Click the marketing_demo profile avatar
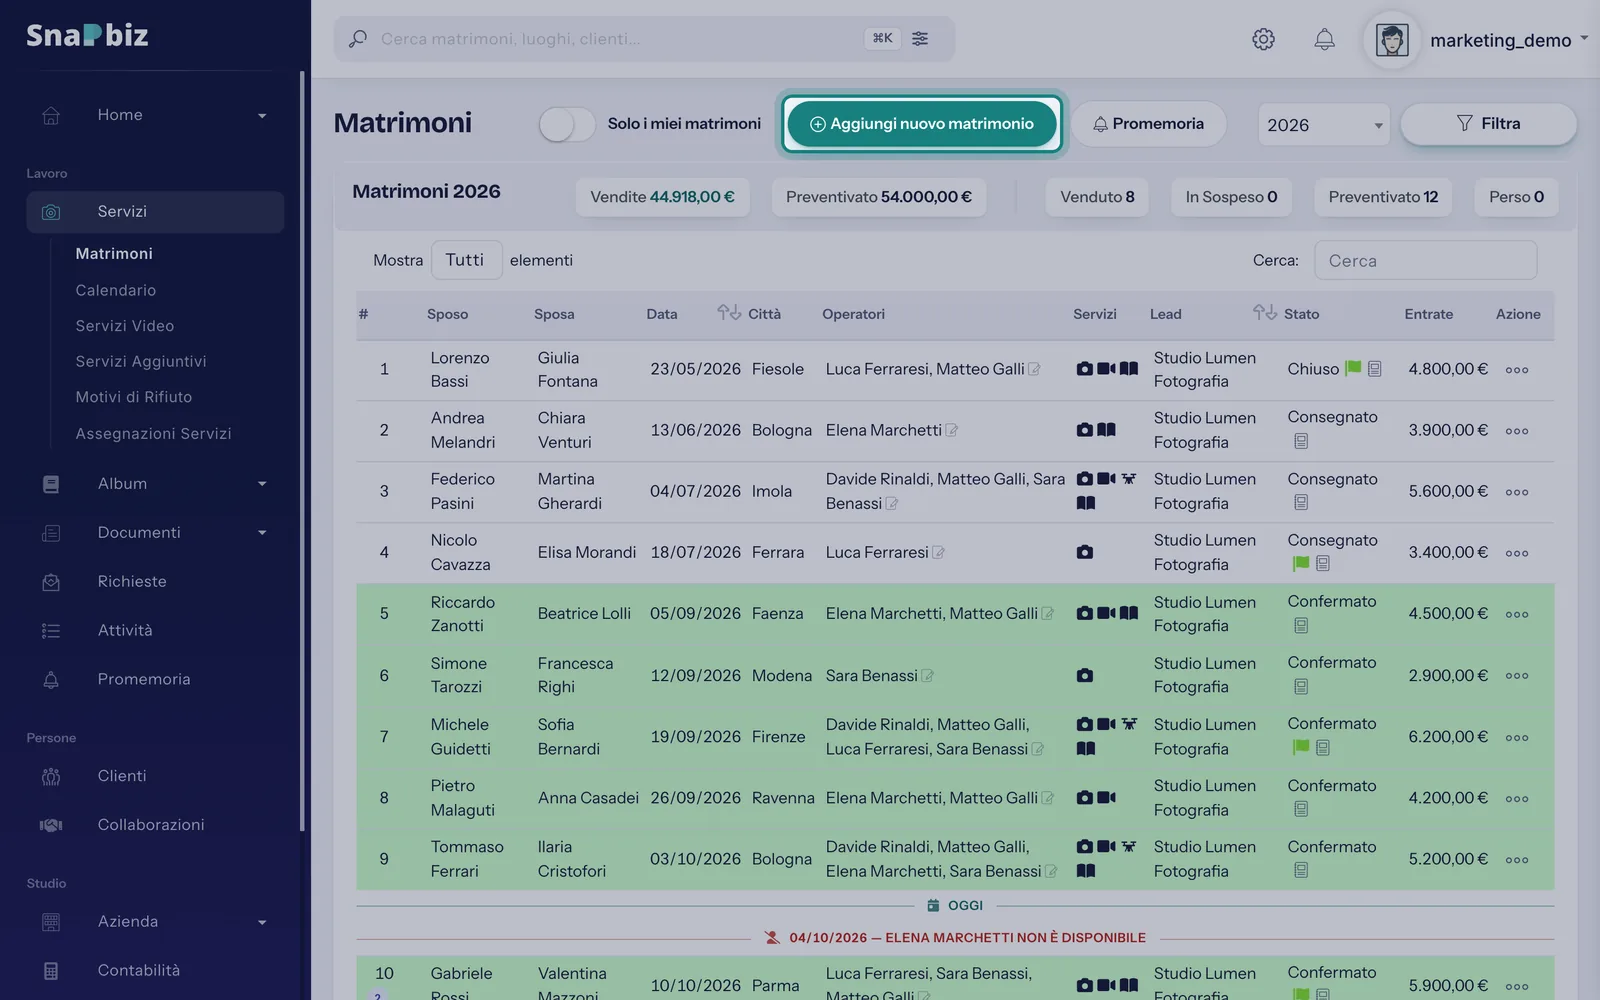This screenshot has height=1000, width=1600. pyautogui.click(x=1392, y=40)
